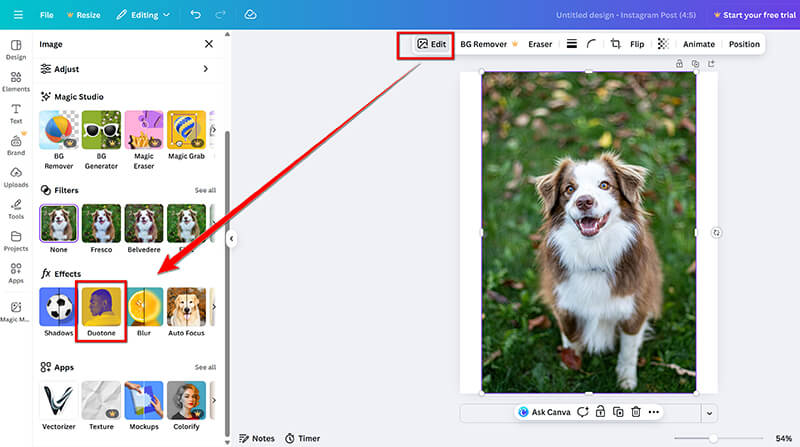Lock the page using the padlock icon
Screen dimensions: 800x447
679,64
